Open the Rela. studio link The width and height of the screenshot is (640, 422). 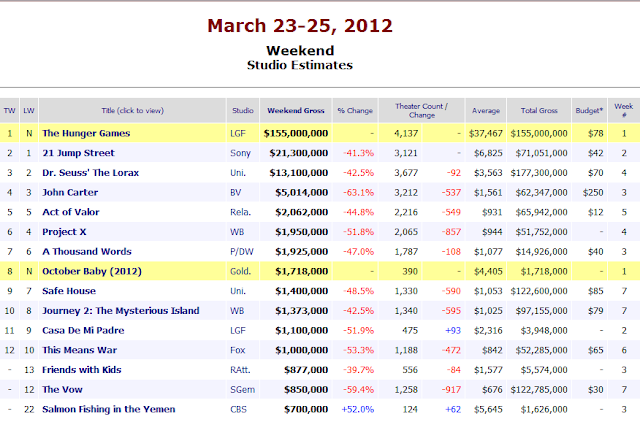click(240, 212)
